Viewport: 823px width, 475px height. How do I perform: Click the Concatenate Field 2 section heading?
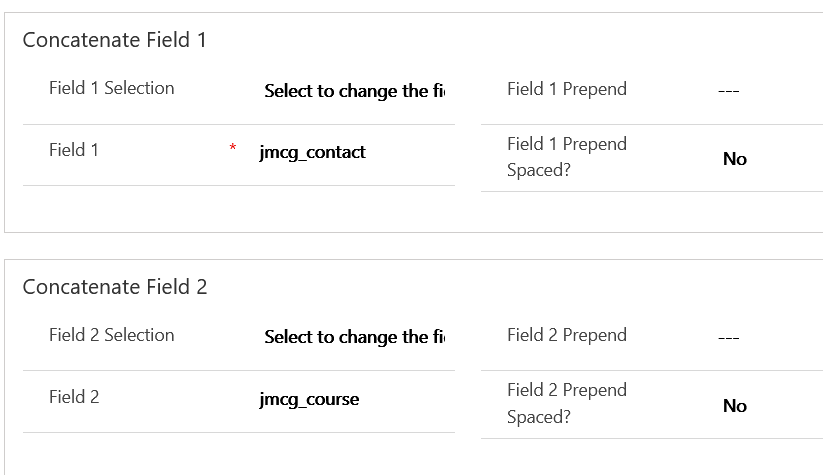114,287
